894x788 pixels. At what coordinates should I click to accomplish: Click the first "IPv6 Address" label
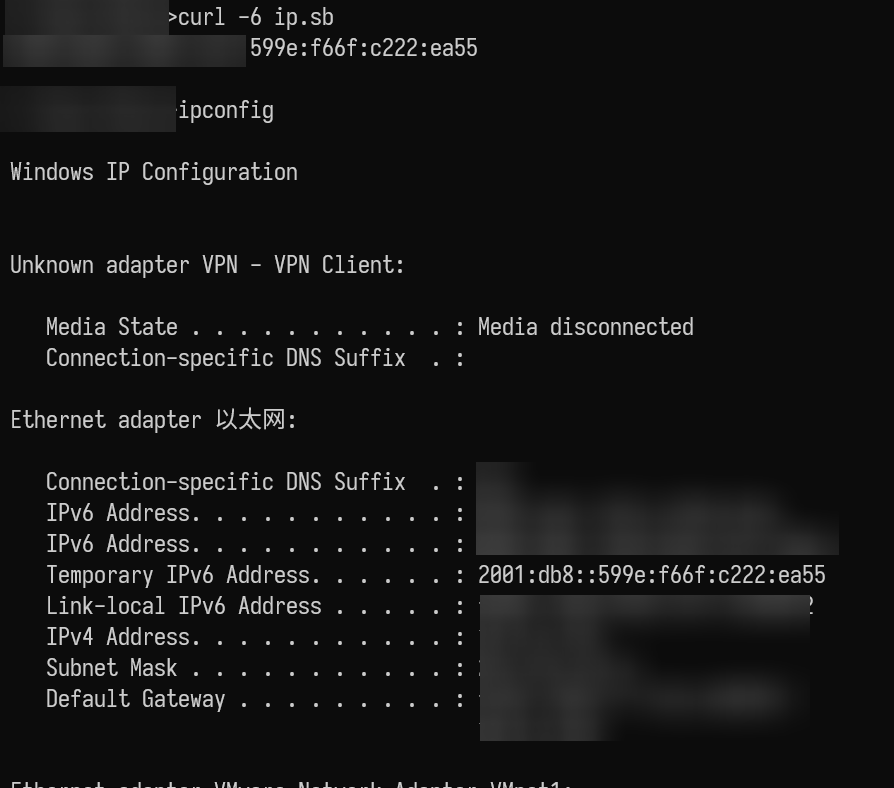118,513
